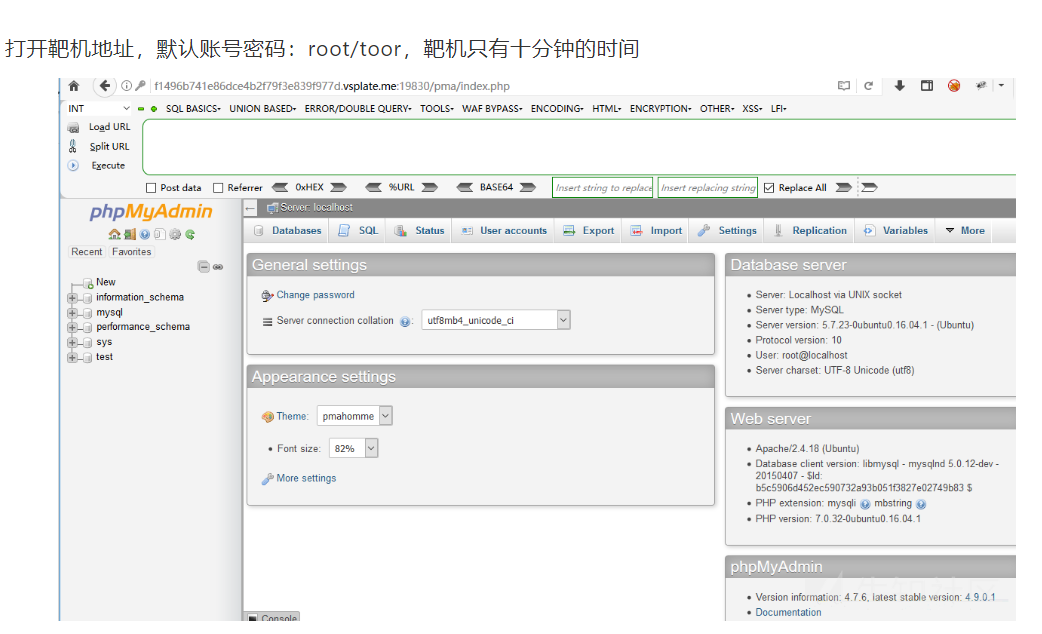Viewport: 1042px width, 634px height.
Task: Open phpMyAdmin documentation help icon in sidebar
Action: [145, 234]
